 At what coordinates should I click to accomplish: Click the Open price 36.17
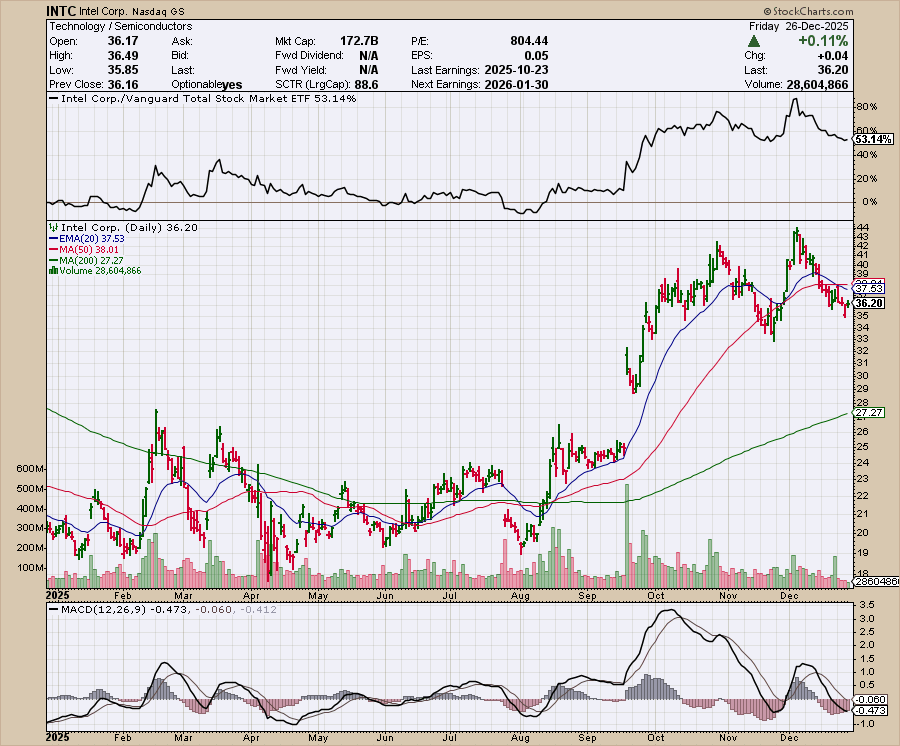point(123,41)
